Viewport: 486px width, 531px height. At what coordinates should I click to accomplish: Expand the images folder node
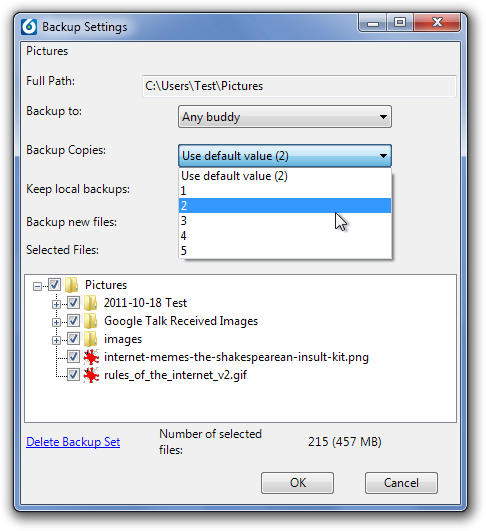click(x=56, y=340)
